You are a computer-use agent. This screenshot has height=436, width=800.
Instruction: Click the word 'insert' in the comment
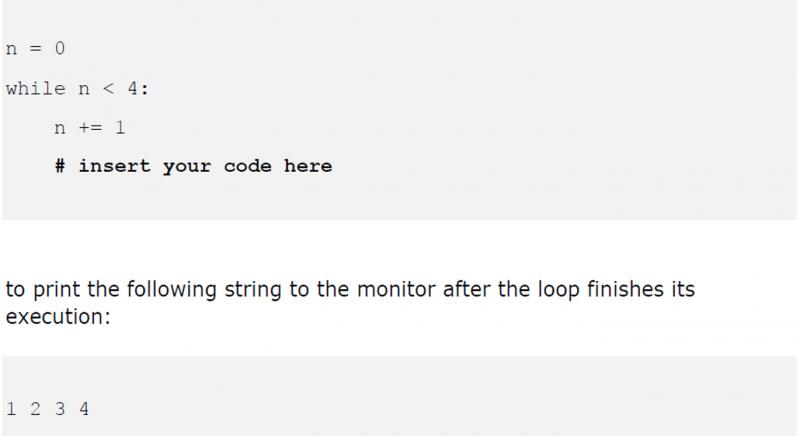114,166
